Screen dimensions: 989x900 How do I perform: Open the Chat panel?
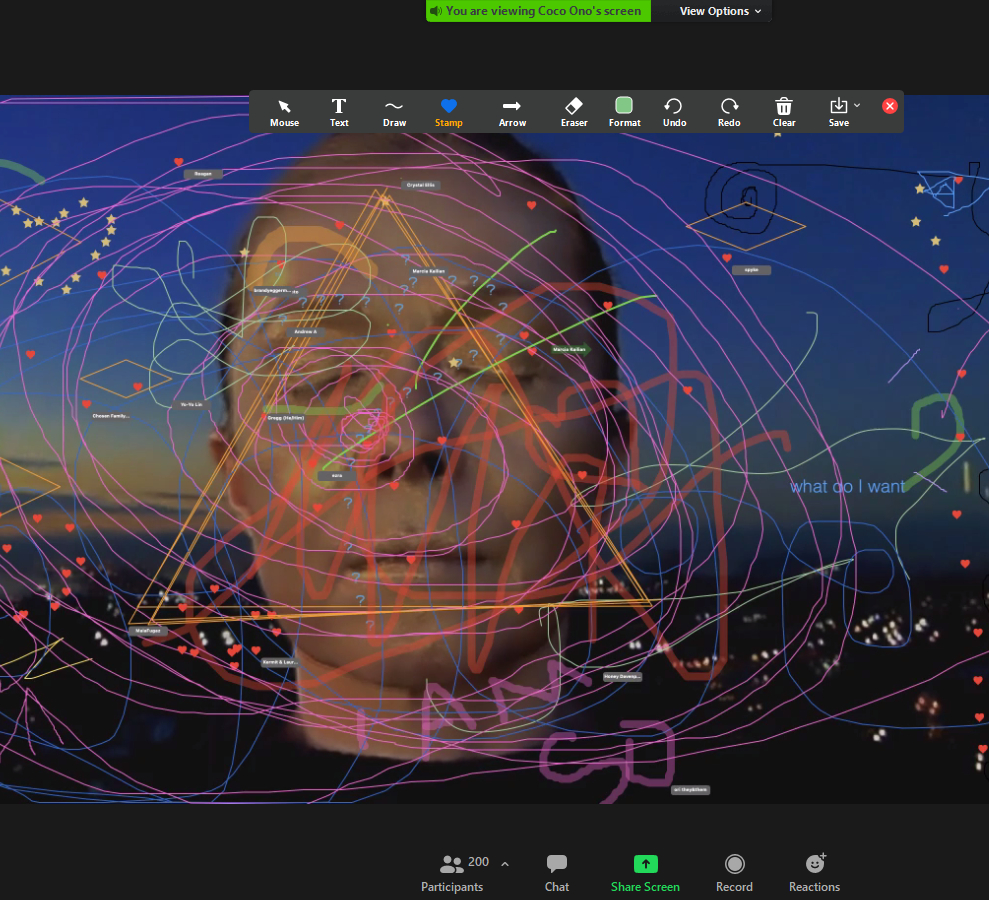click(x=557, y=871)
